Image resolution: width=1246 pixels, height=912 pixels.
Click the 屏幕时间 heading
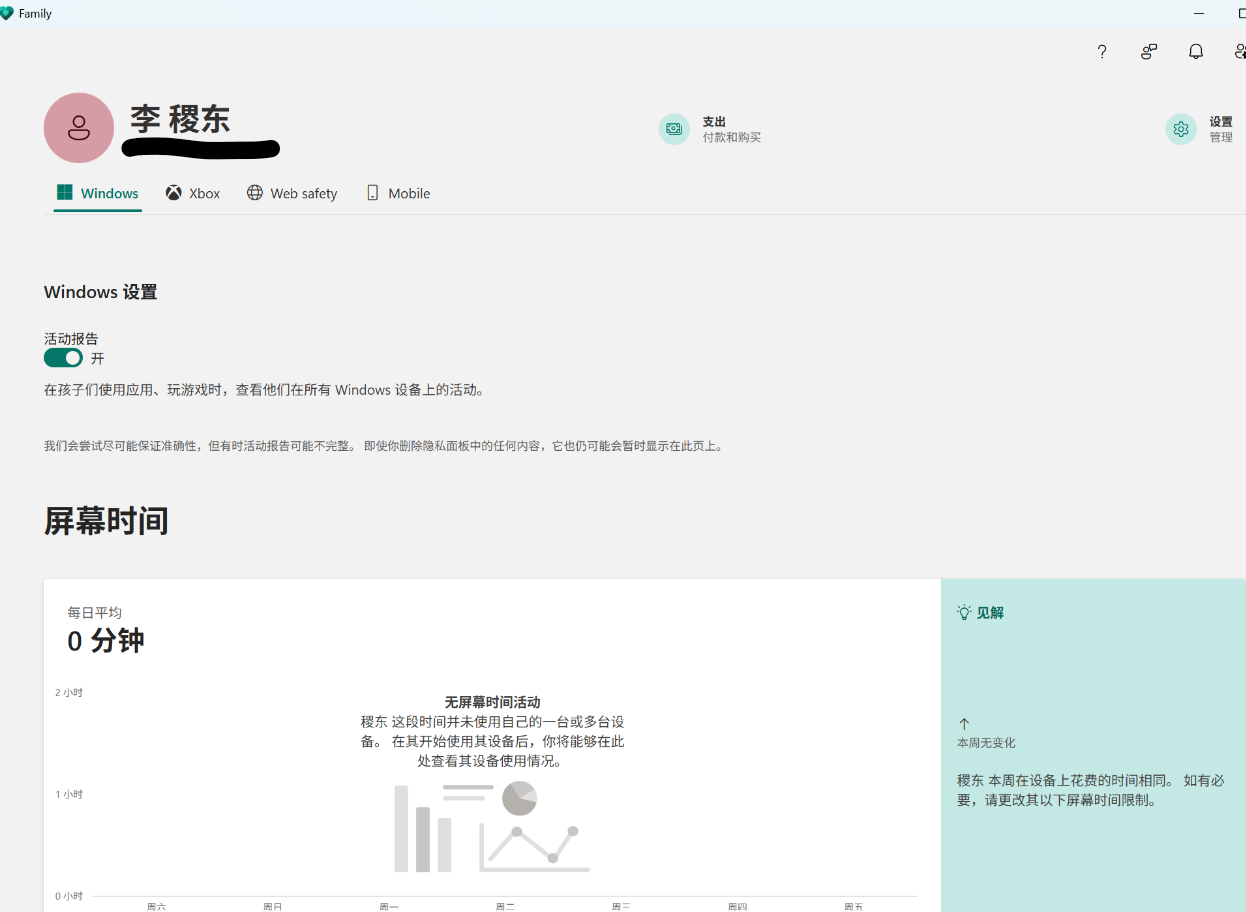[x=106, y=521]
